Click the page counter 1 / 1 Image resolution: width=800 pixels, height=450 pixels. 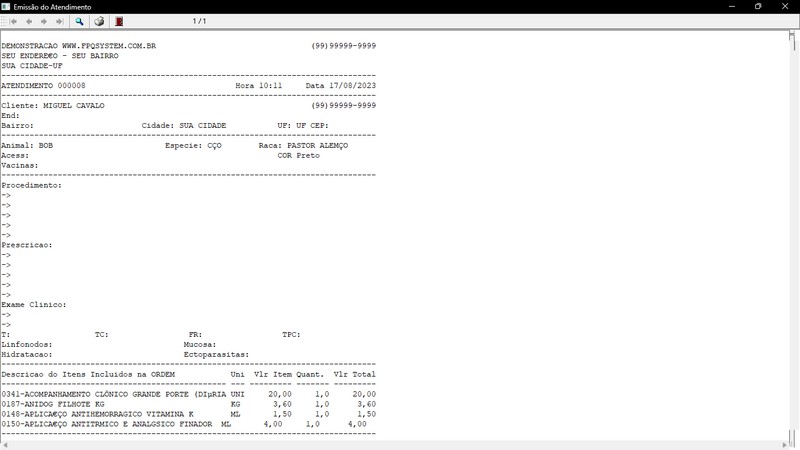tap(199, 21)
